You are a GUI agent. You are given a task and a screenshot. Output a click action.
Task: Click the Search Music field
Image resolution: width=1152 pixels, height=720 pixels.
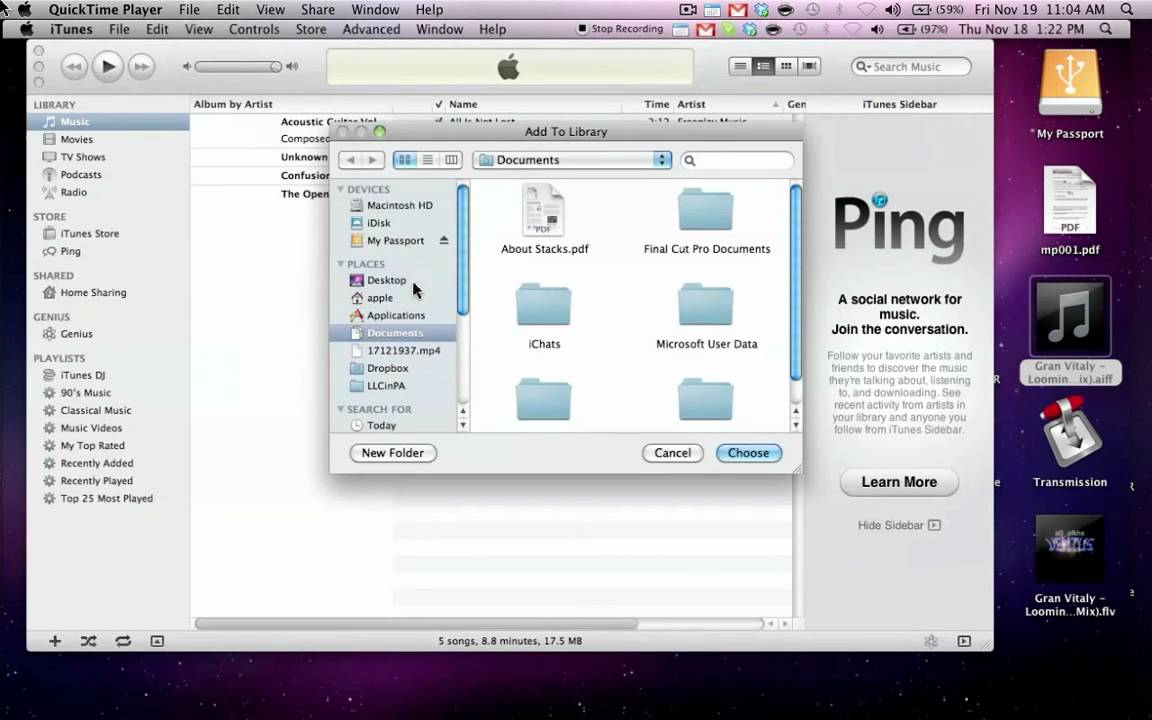point(911,66)
